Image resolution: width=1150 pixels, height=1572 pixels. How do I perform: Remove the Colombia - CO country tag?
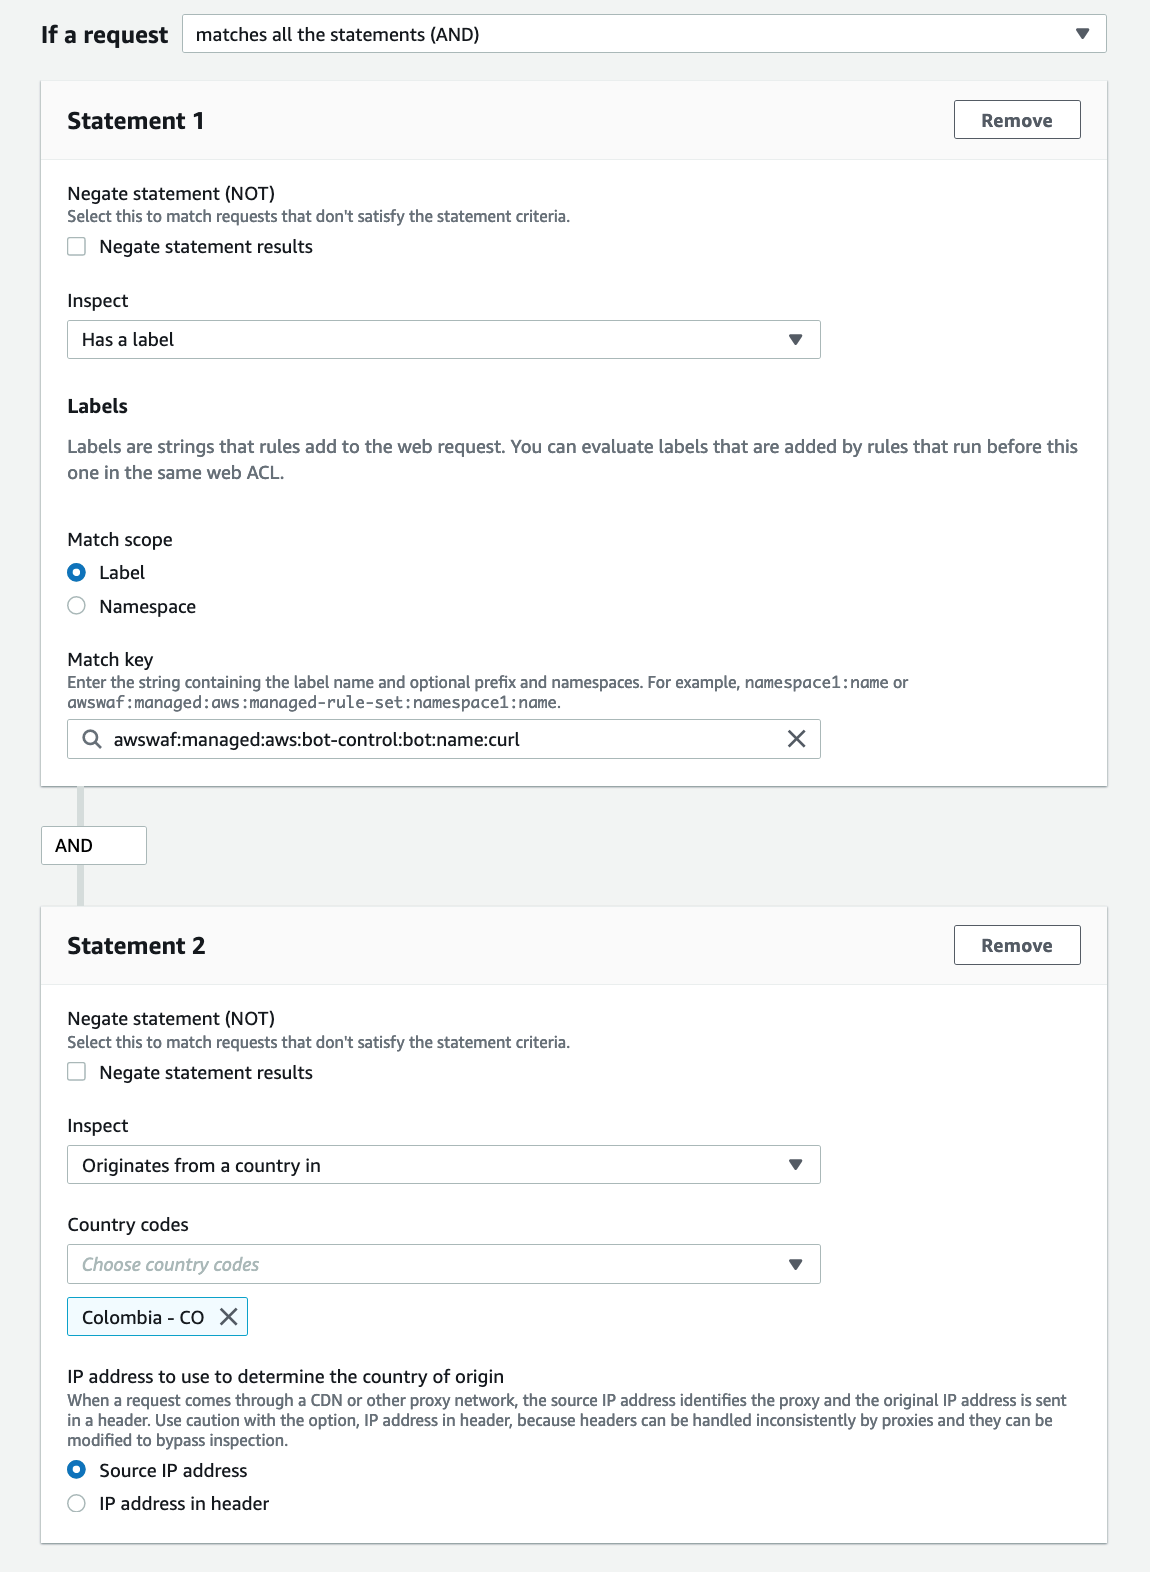pos(229,1317)
